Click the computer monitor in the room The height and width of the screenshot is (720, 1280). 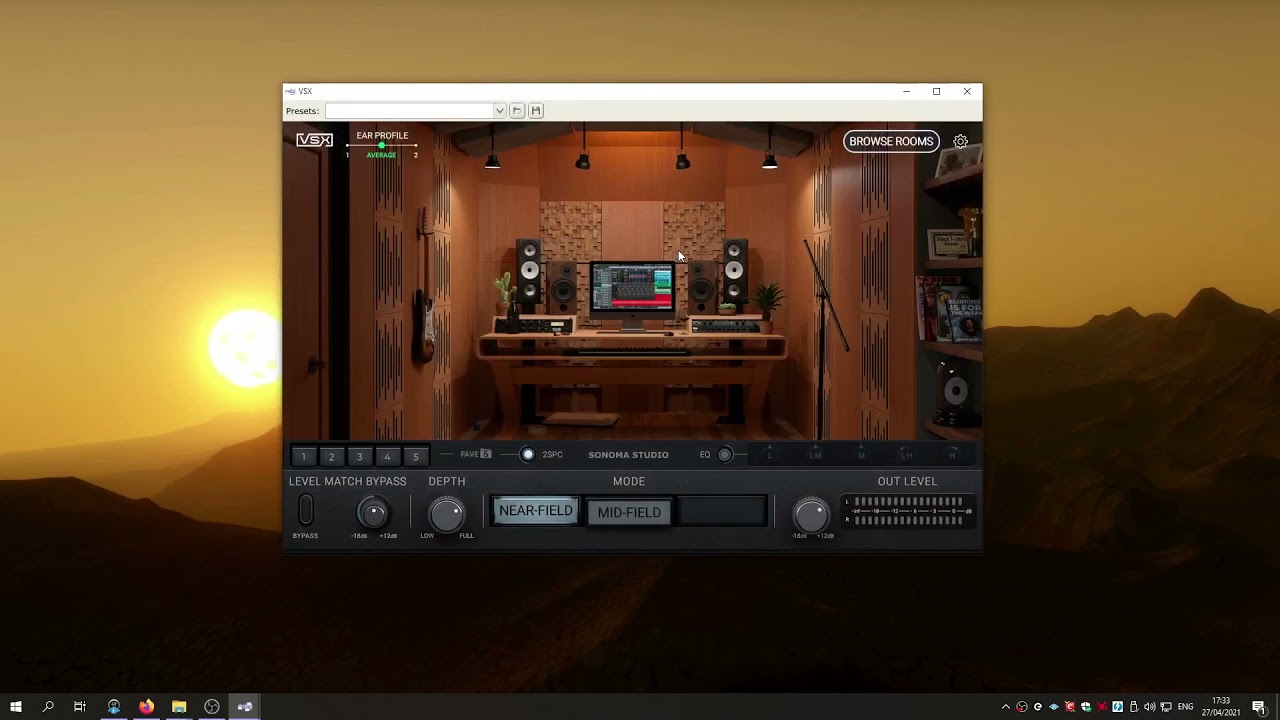pos(632,288)
